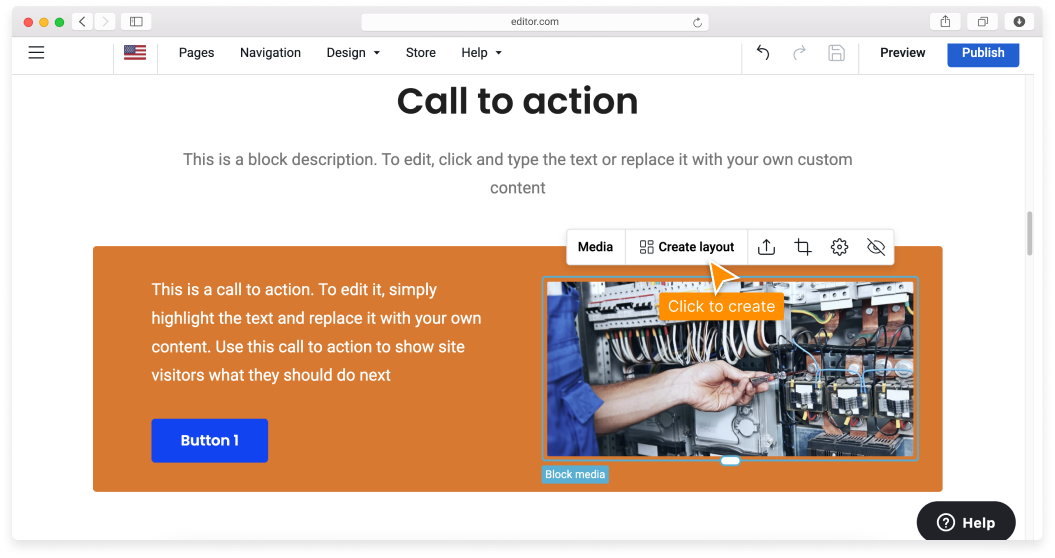This screenshot has width=1055, height=558.
Task: Click the image bottom resize handle
Action: (x=730, y=460)
